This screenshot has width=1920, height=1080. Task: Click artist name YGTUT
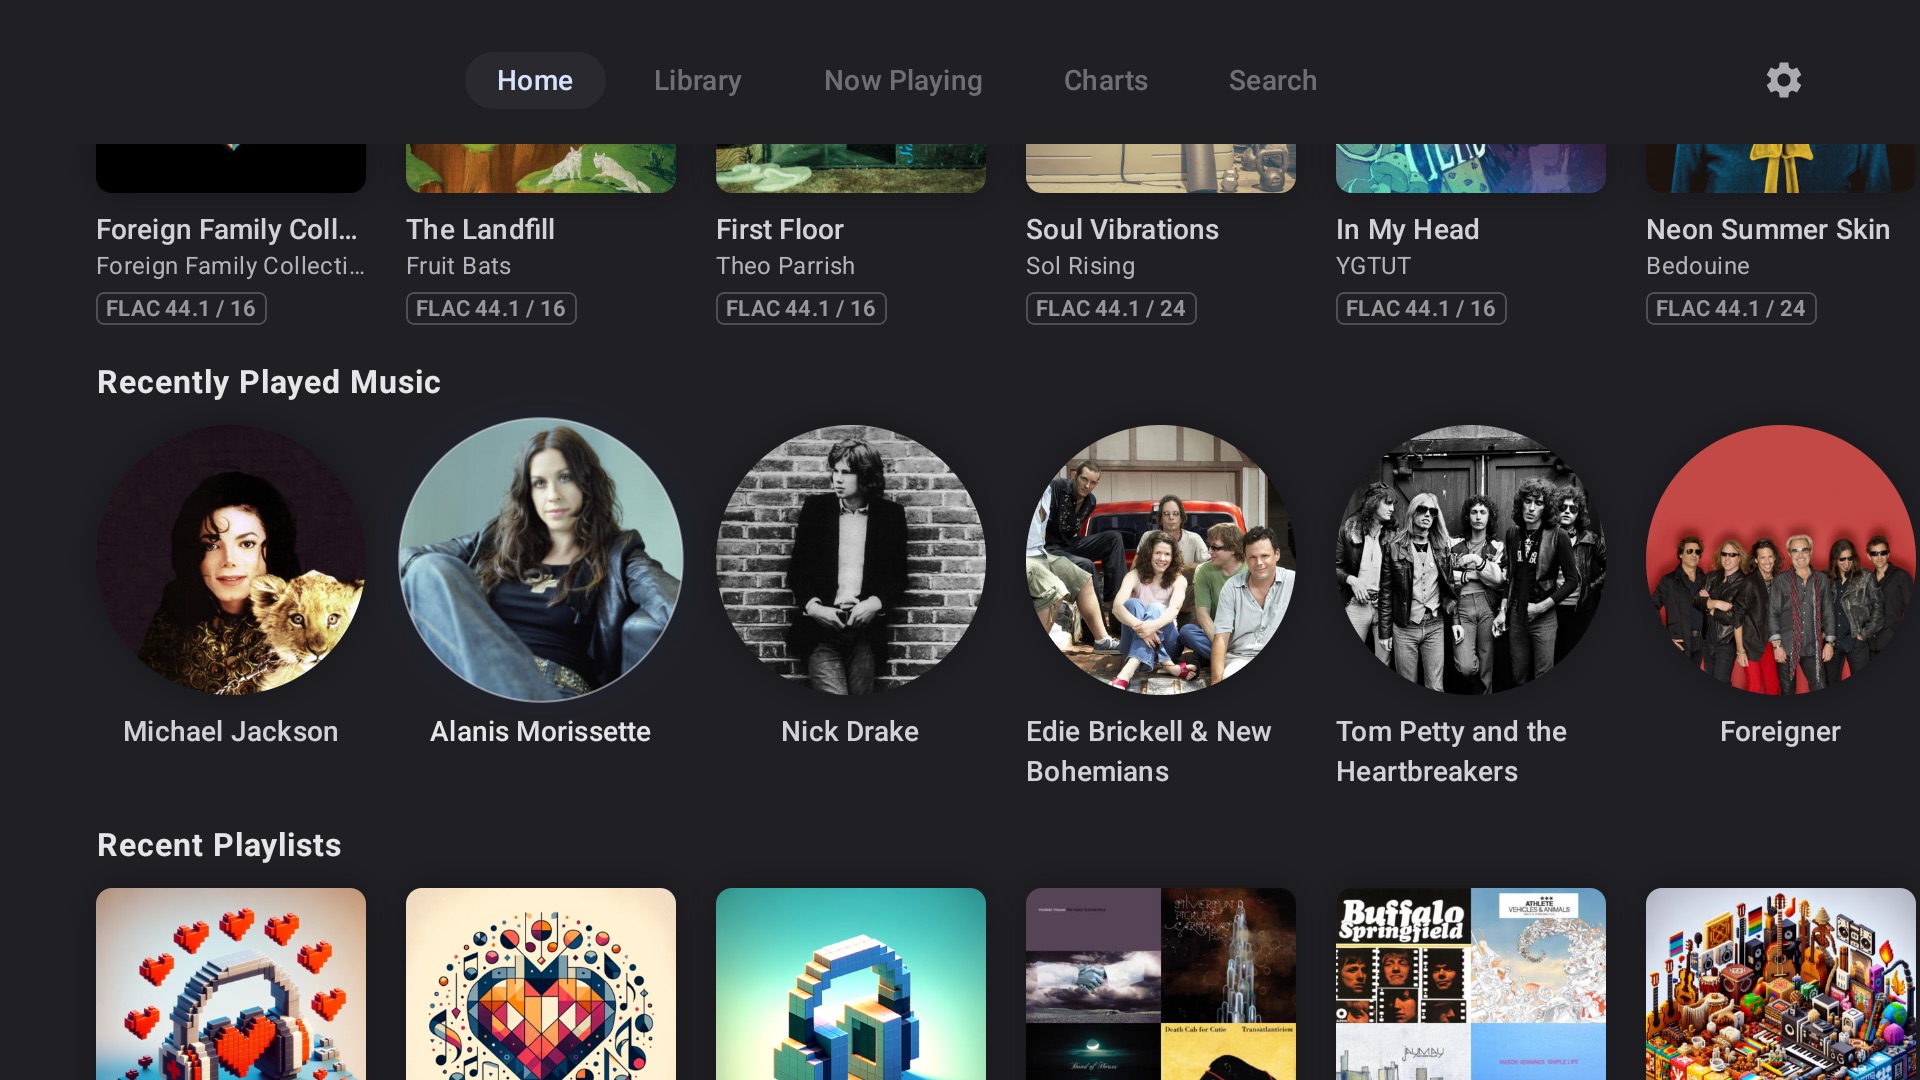[1373, 266]
